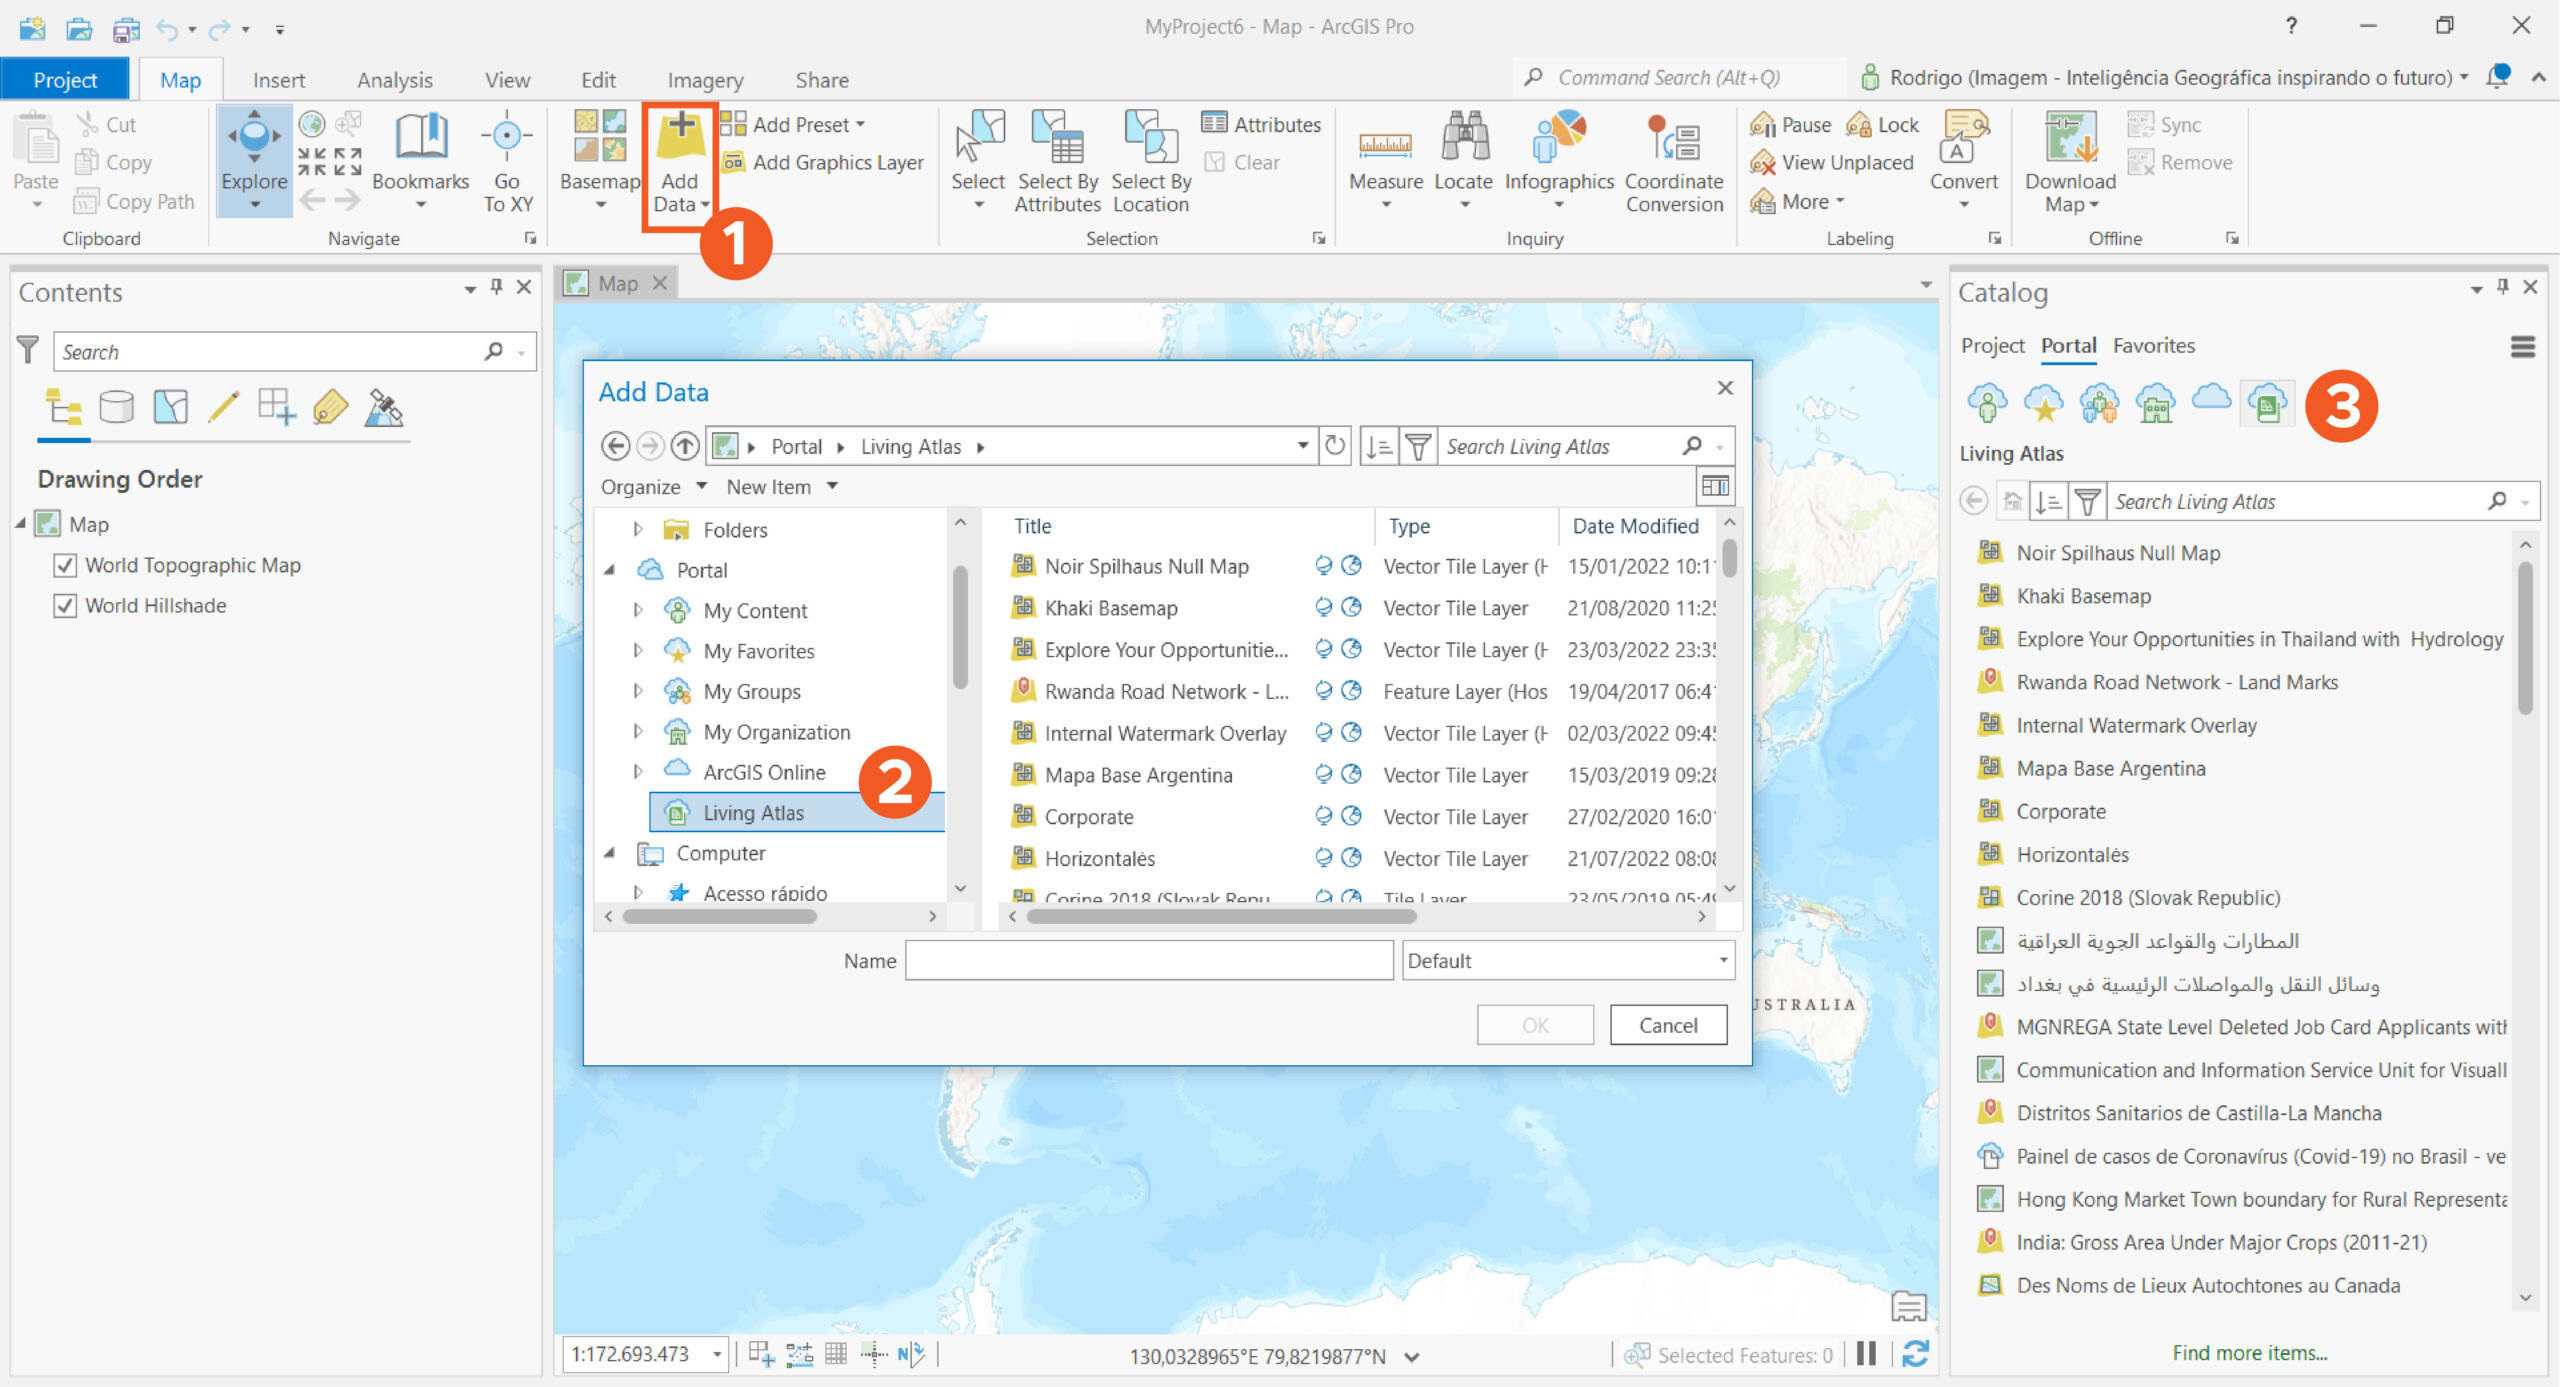Click Find more items link

click(2249, 1352)
